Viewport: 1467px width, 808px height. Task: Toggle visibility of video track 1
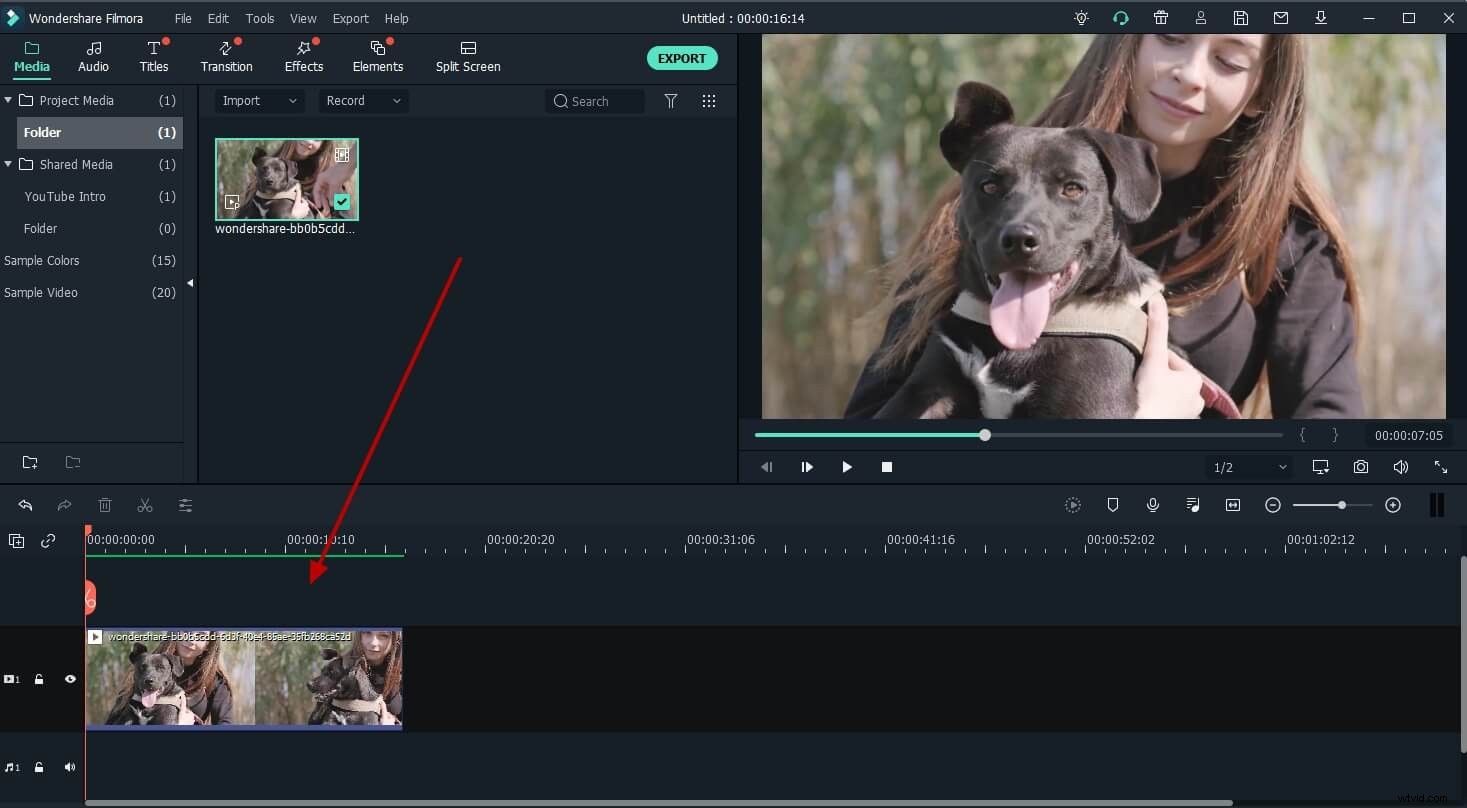pos(69,679)
